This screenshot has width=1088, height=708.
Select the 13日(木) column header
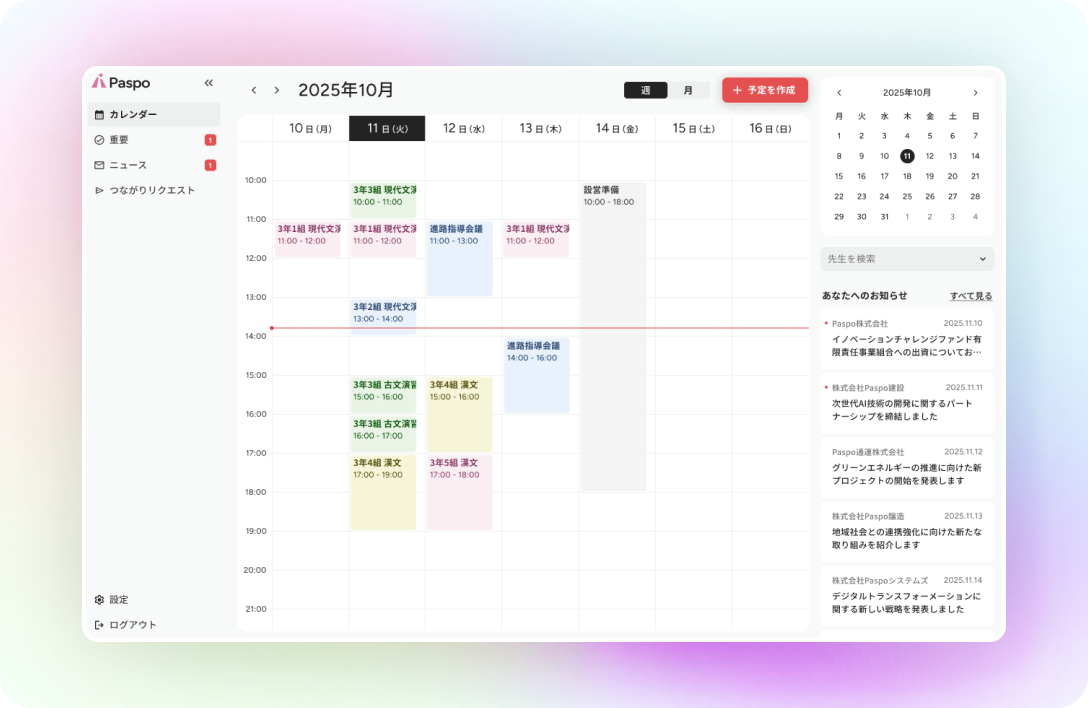tap(540, 128)
